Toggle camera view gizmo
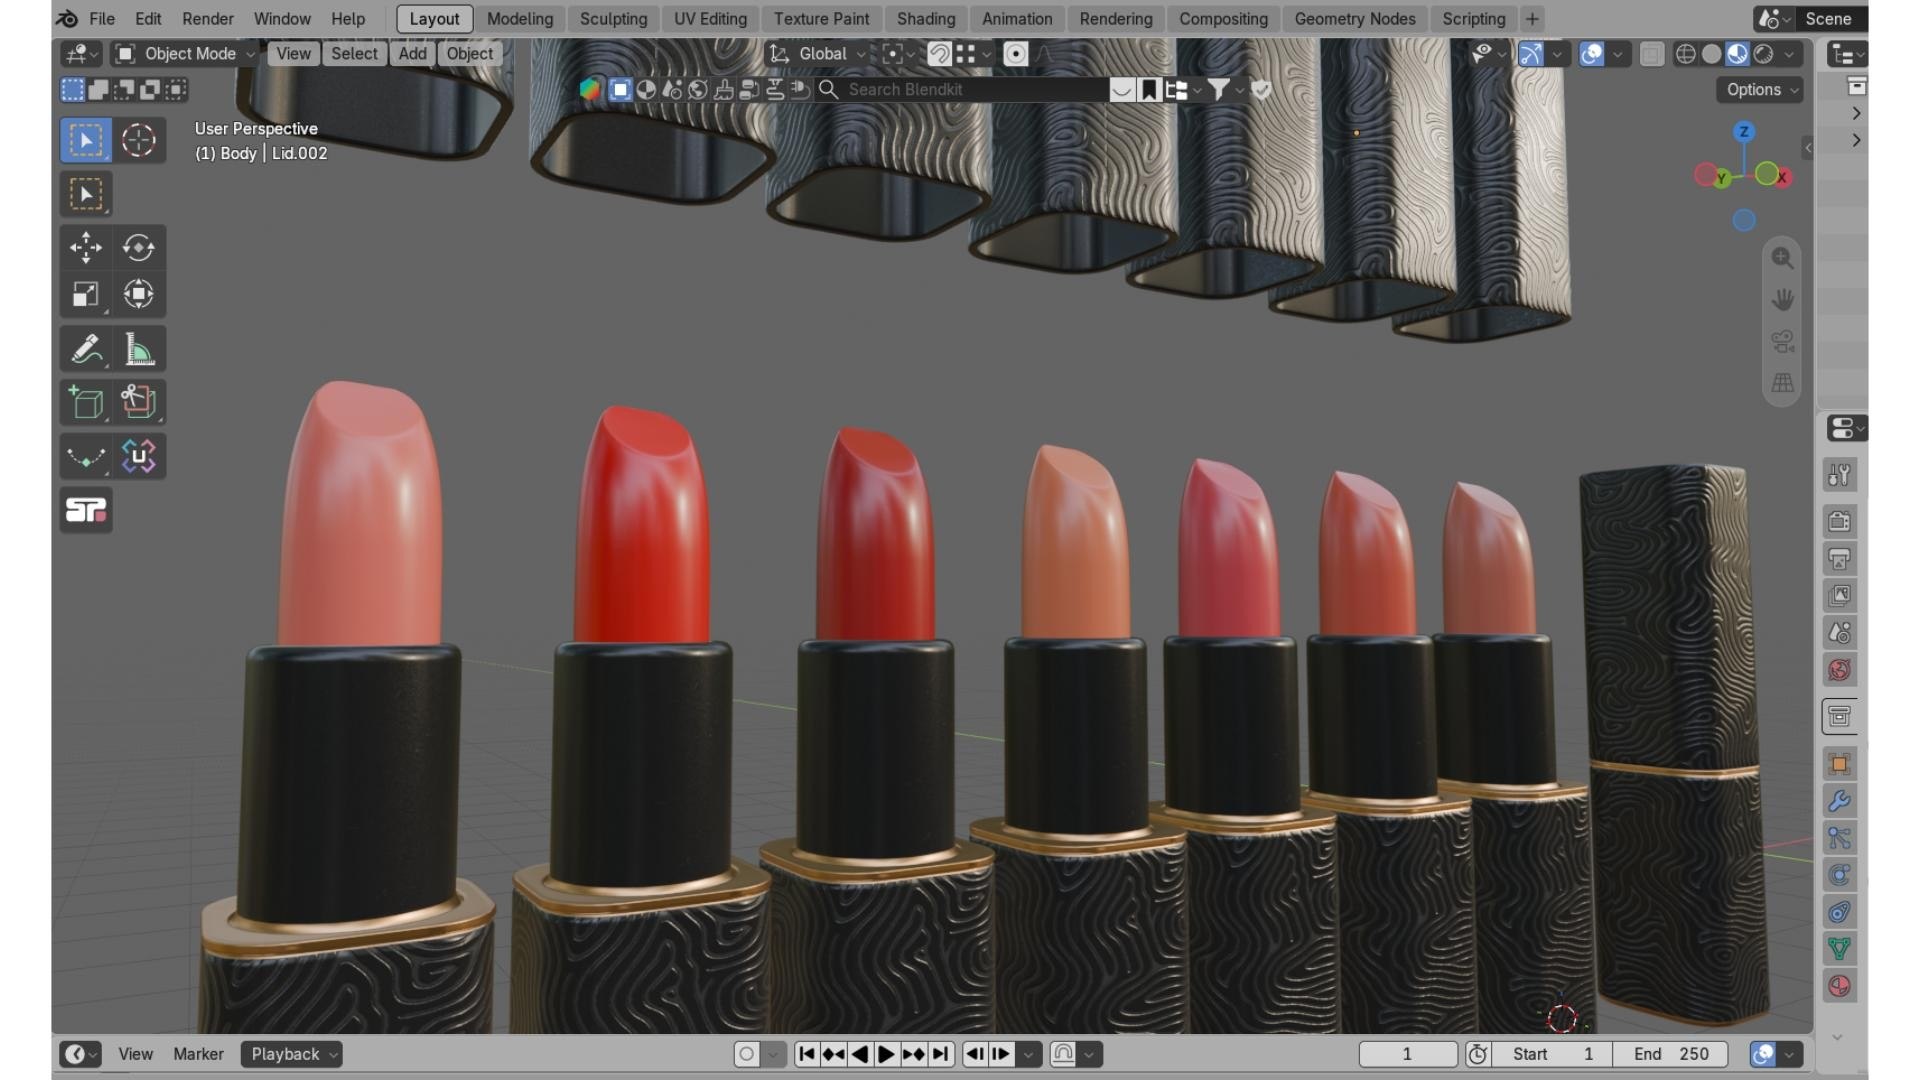1920x1080 pixels. [x=1782, y=342]
